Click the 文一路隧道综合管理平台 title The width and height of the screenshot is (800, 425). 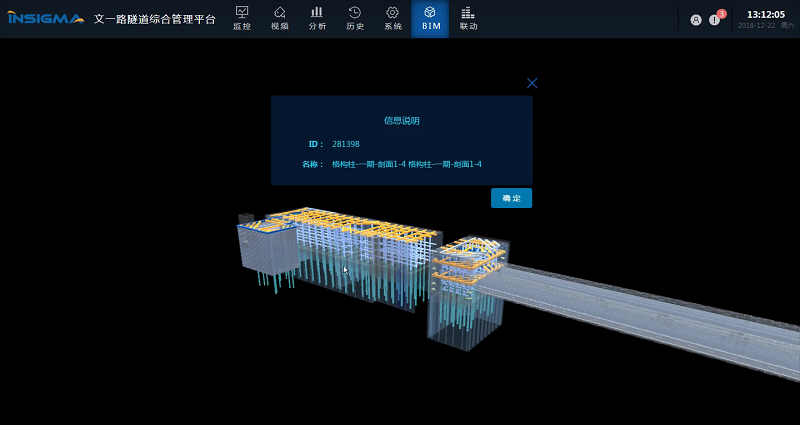(154, 19)
